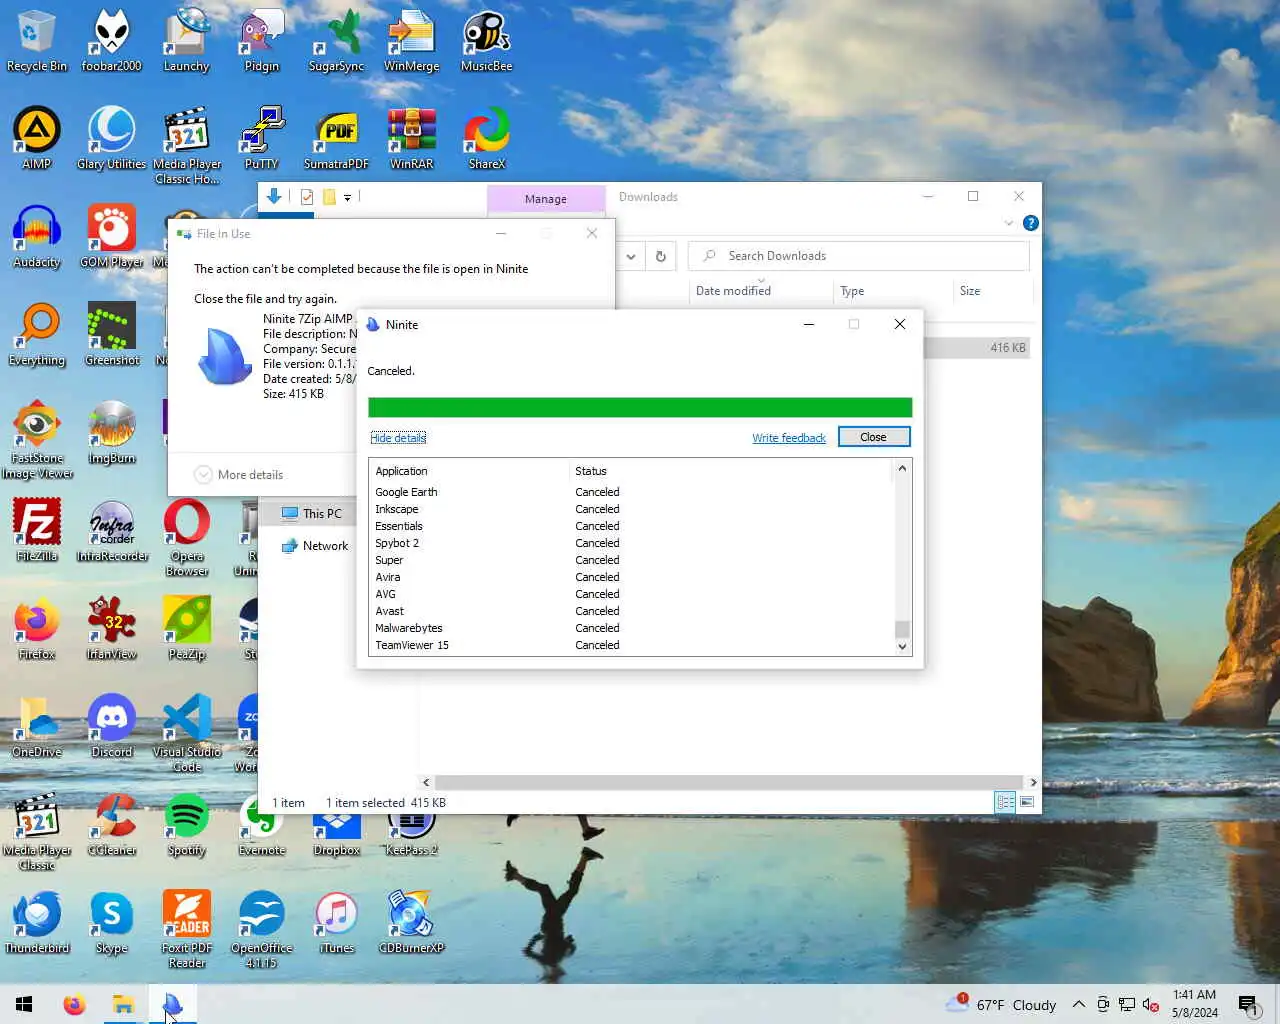The height and width of the screenshot is (1024, 1280).
Task: Open the MusicBee desktop shortcut
Action: (486, 40)
